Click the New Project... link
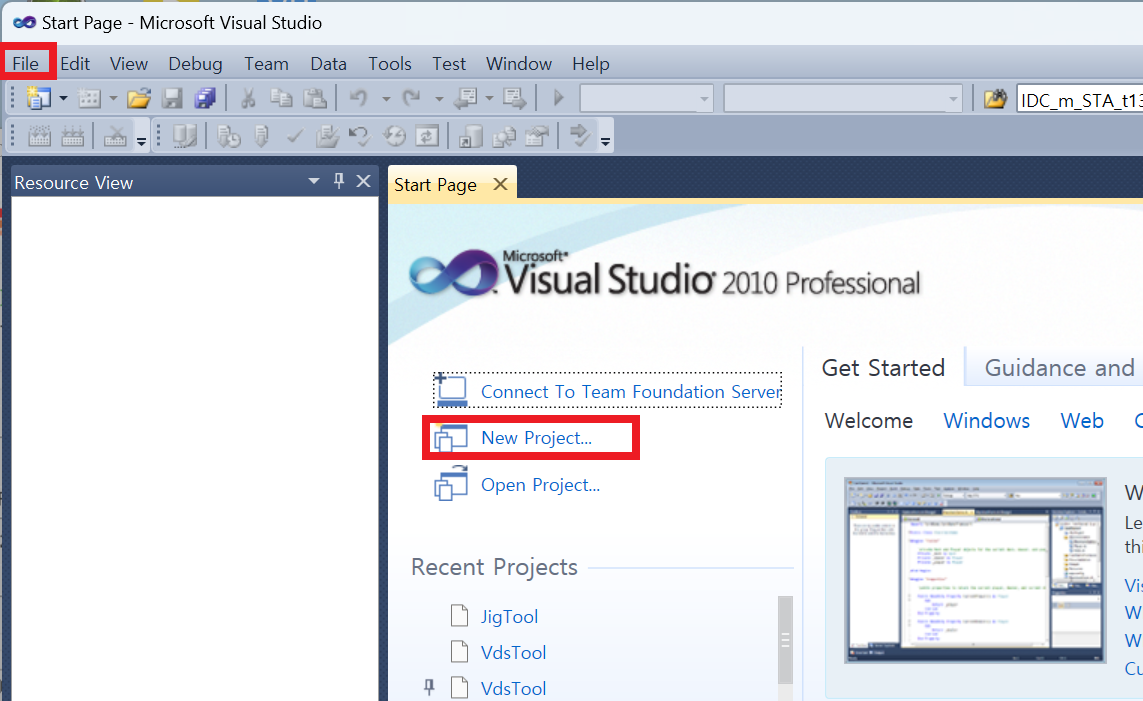The height and width of the screenshot is (701, 1143). tap(537, 438)
